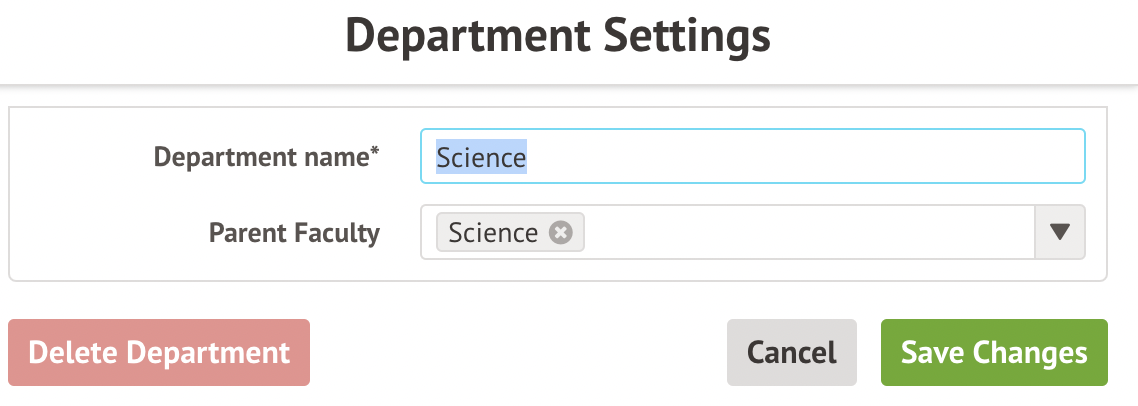Click the 'Department name*' label

[265, 157]
